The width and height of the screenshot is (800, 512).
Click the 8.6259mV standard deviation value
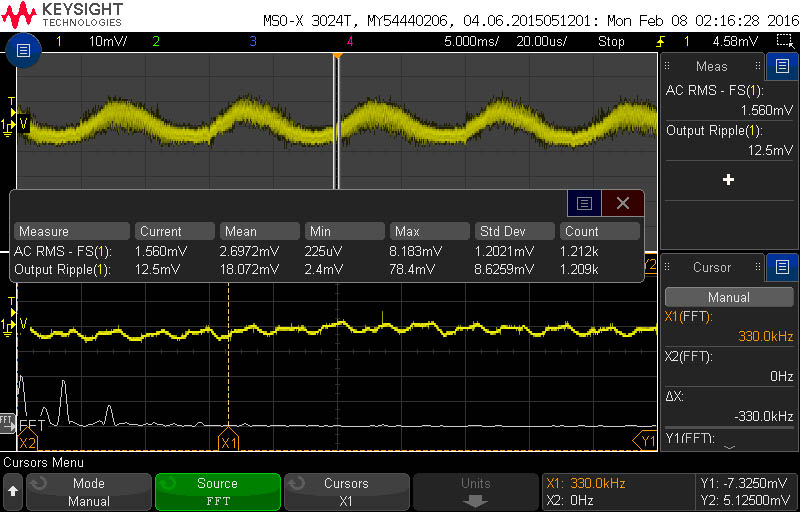[505, 269]
